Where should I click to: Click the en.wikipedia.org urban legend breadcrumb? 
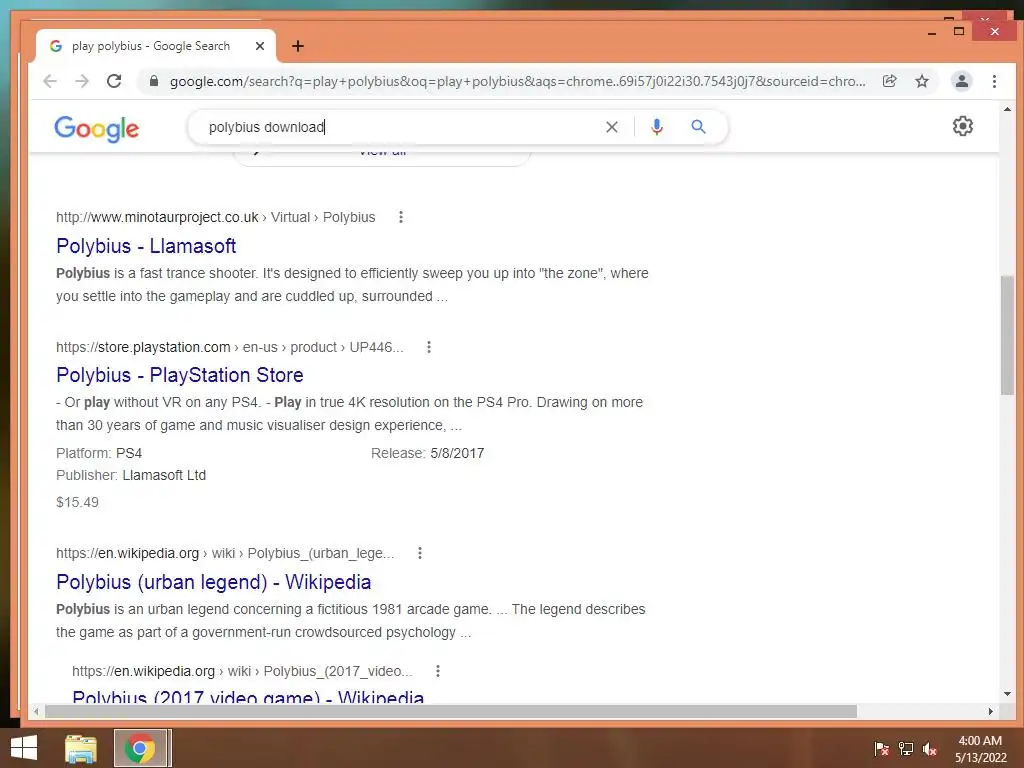coord(225,553)
